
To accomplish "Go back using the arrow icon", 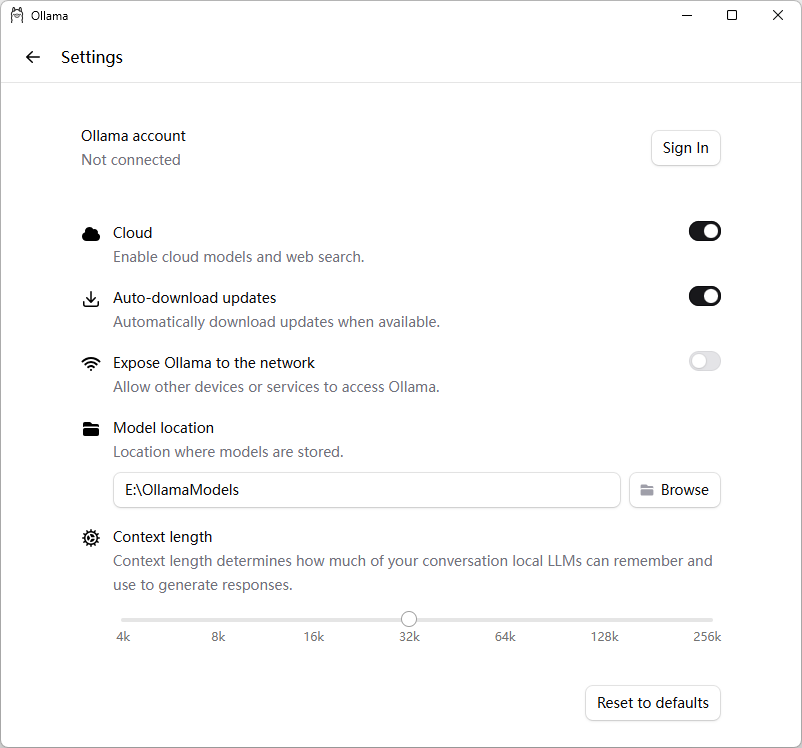I will 33,57.
